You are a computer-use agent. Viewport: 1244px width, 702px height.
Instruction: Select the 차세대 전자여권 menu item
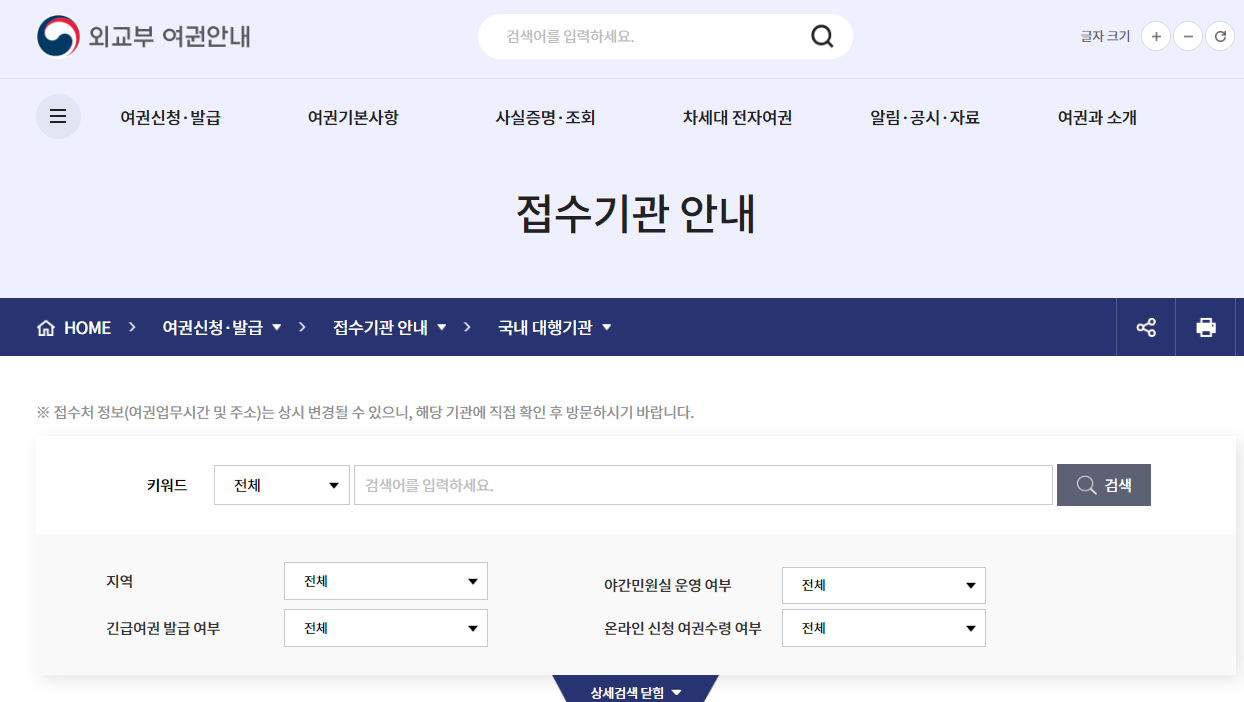[735, 117]
